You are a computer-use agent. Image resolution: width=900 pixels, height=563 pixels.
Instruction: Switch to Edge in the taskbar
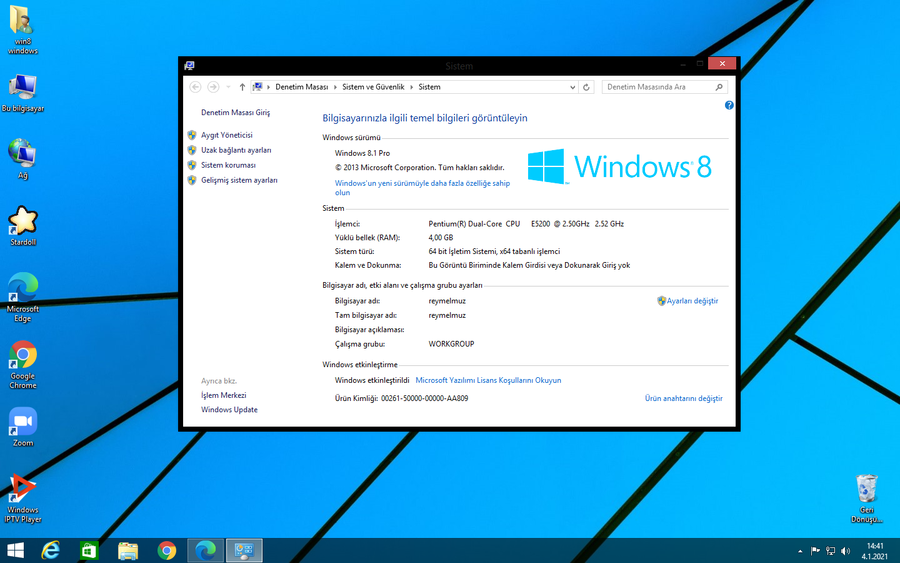pos(205,550)
